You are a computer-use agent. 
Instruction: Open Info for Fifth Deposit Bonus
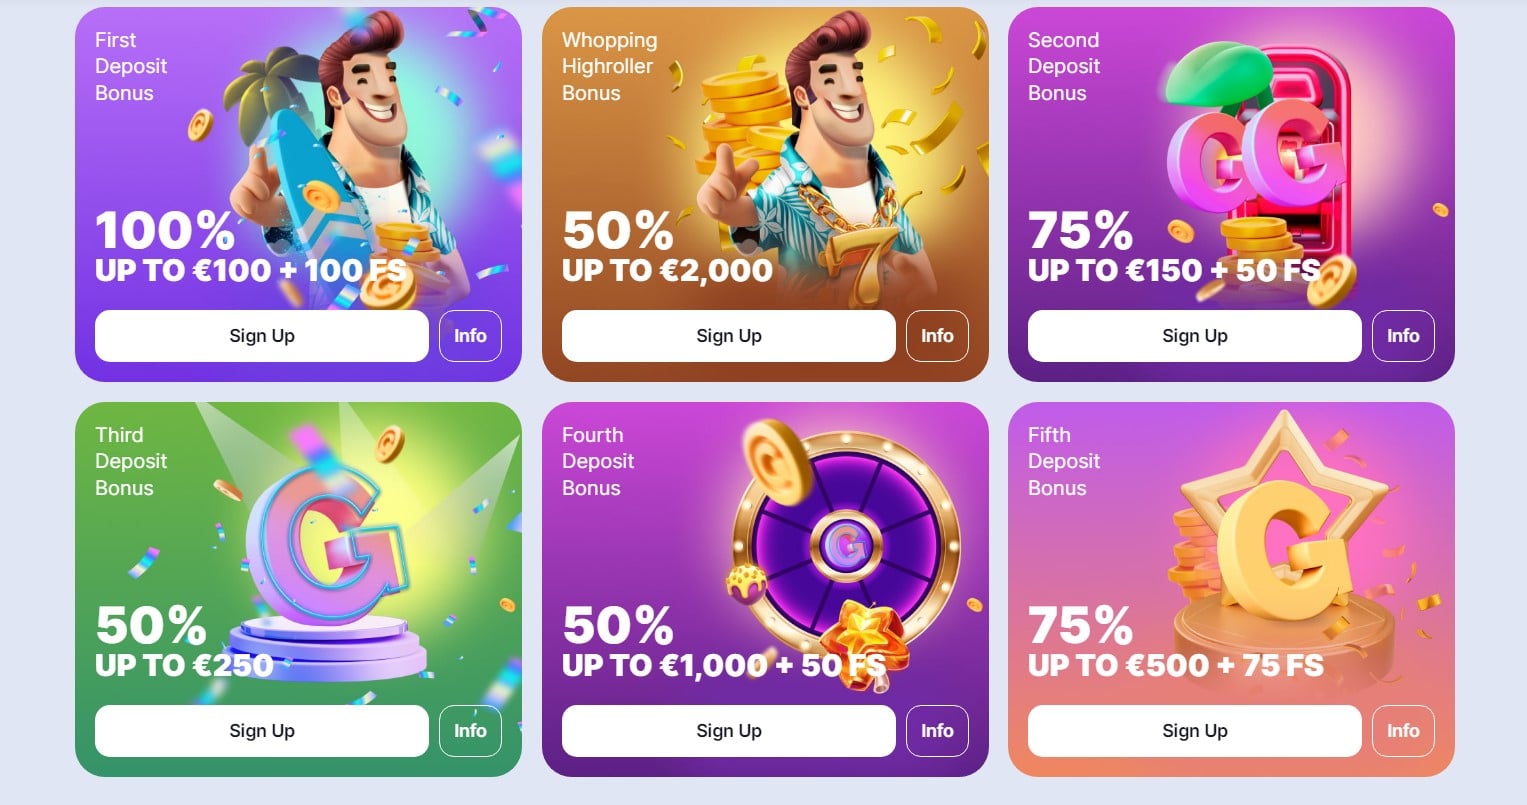point(1403,731)
